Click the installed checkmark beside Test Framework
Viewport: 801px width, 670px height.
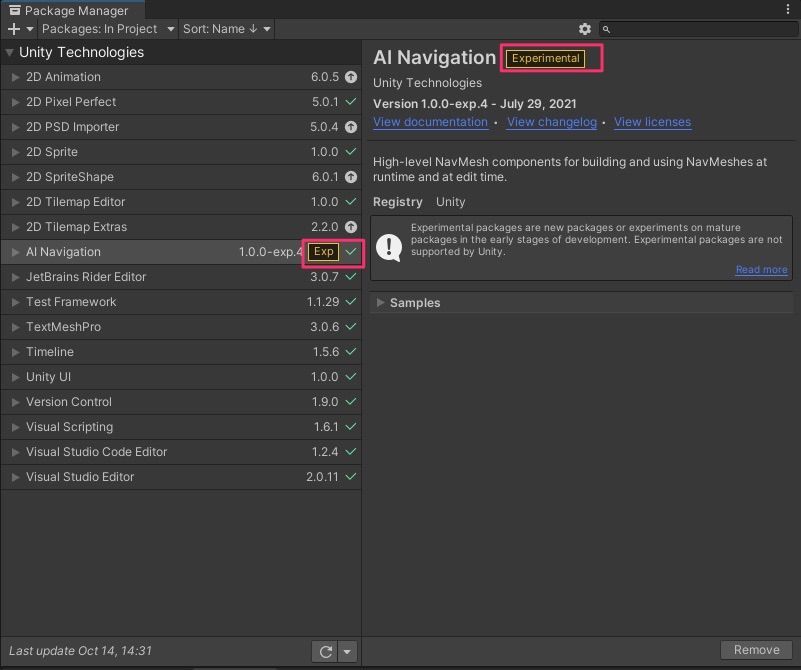350,301
